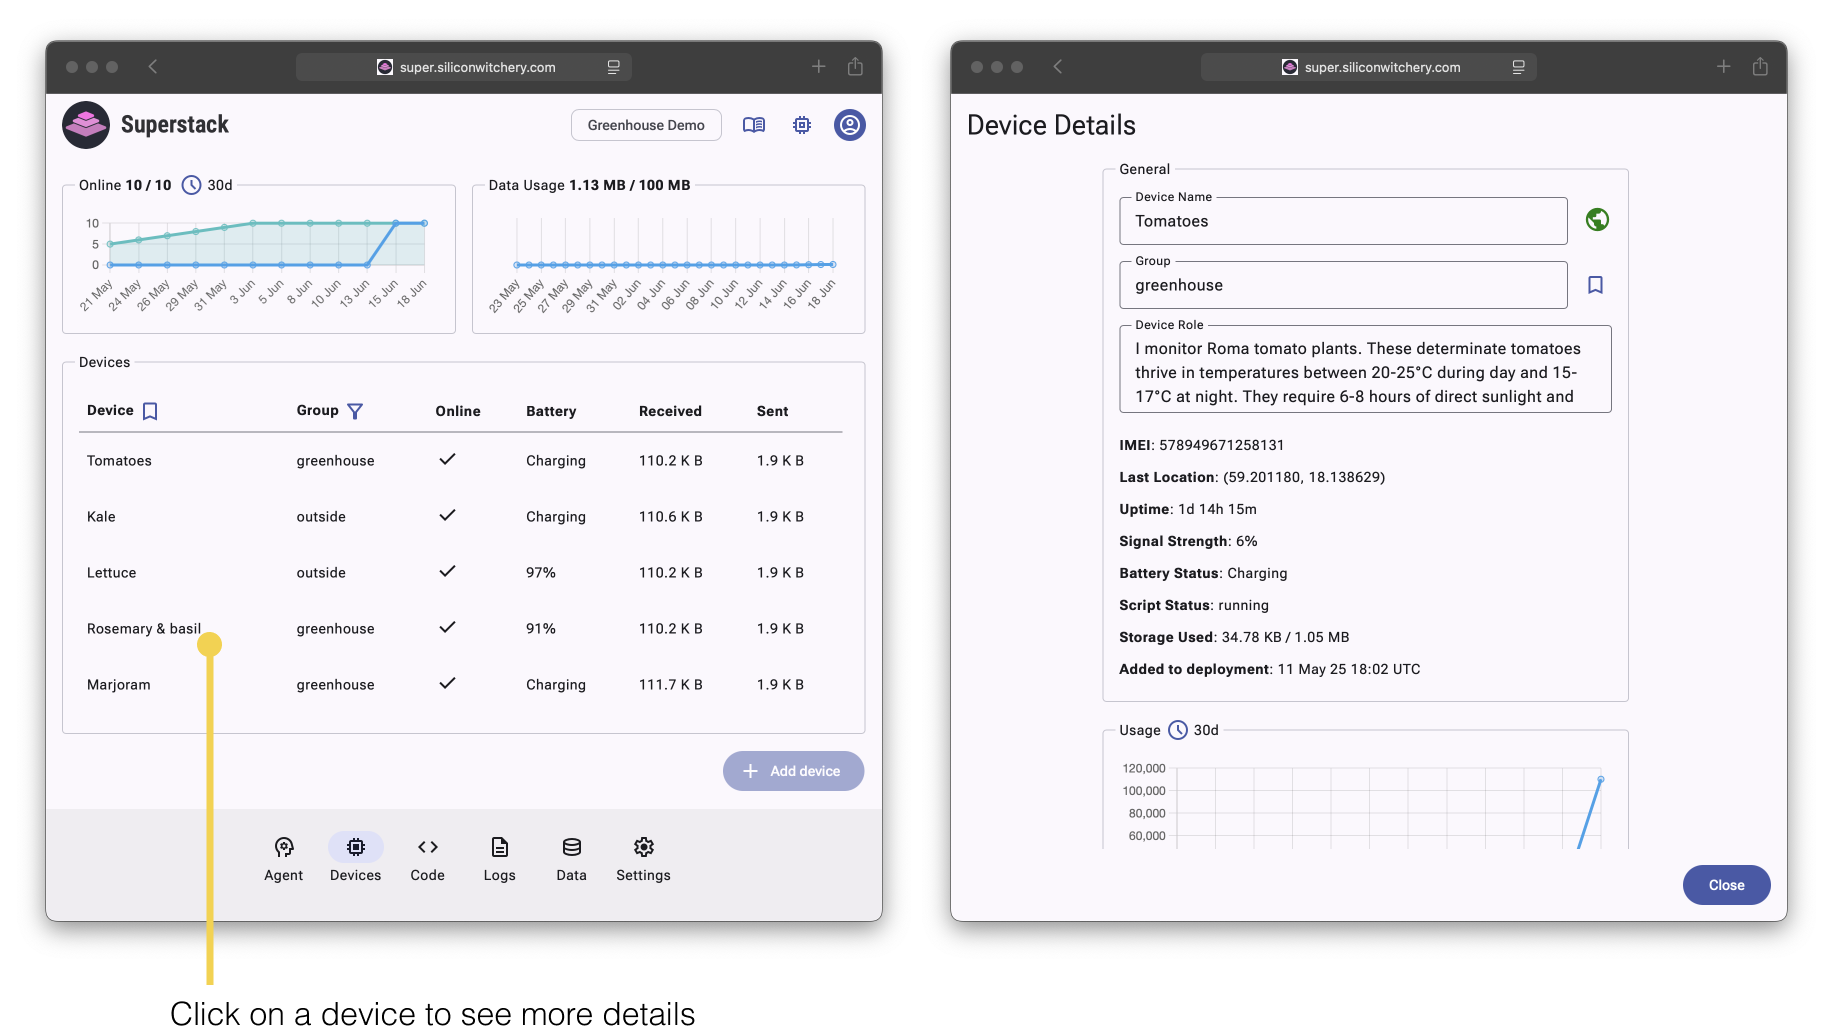Click the Usage 30d clock icon
The width and height of the screenshot is (1831, 1036).
click(x=1178, y=730)
